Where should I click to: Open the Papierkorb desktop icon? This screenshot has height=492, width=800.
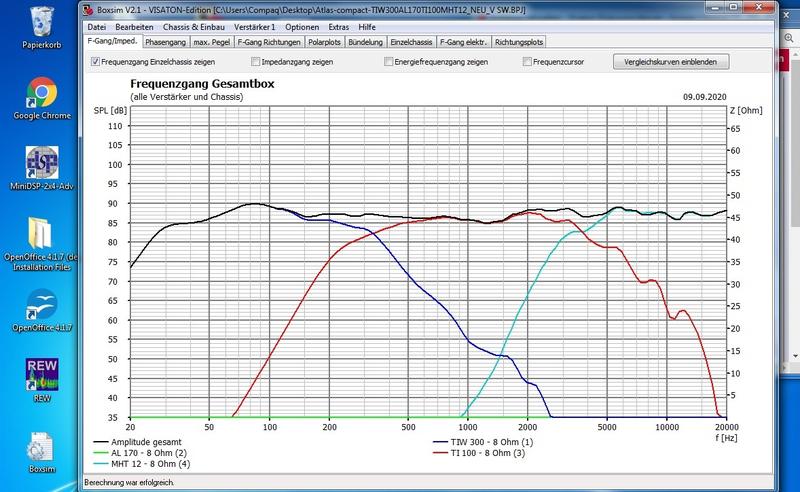tap(41, 22)
